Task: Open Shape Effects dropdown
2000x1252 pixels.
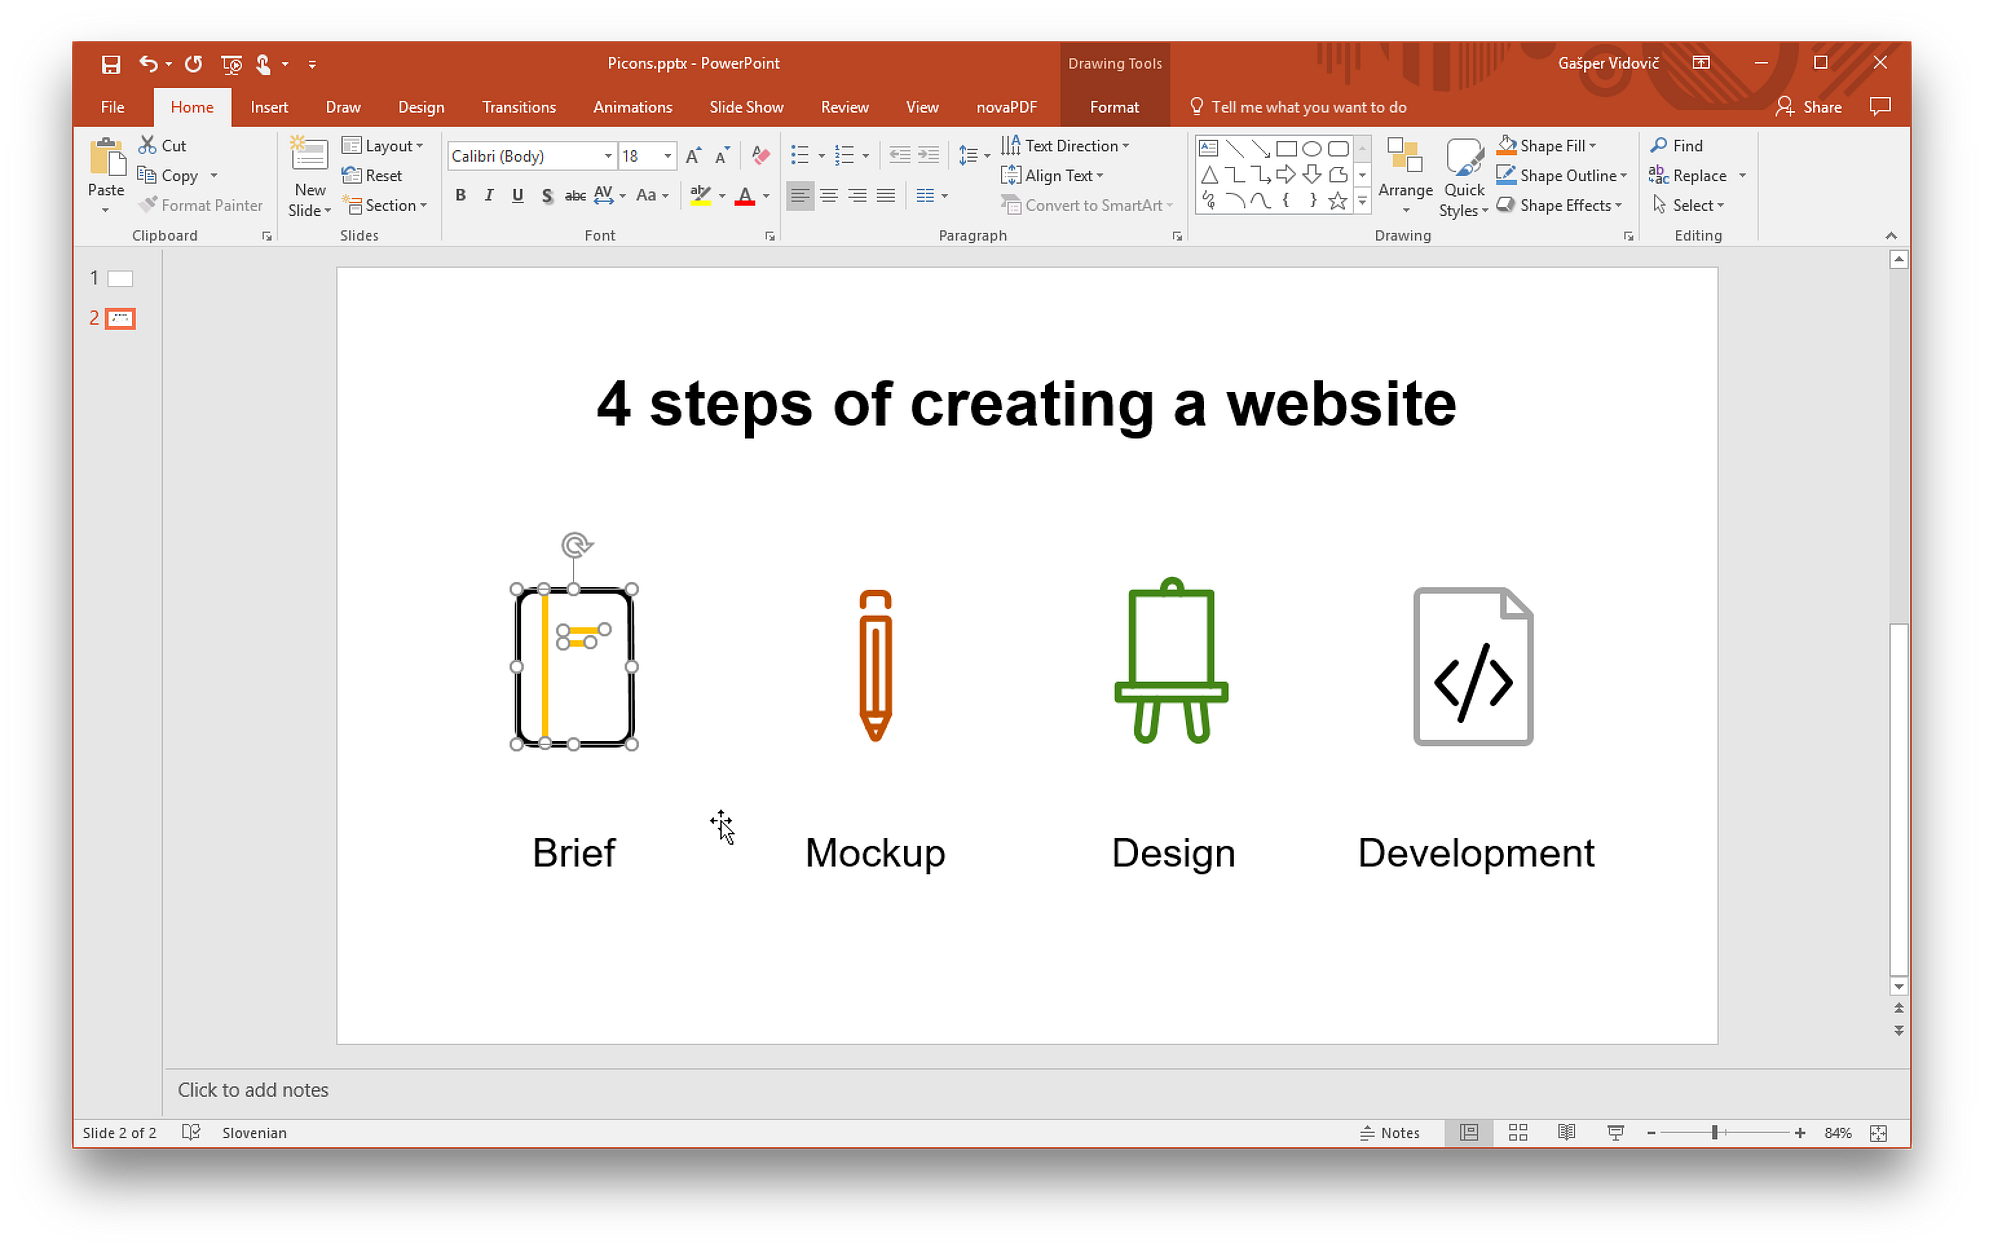Action: pyautogui.click(x=1559, y=205)
